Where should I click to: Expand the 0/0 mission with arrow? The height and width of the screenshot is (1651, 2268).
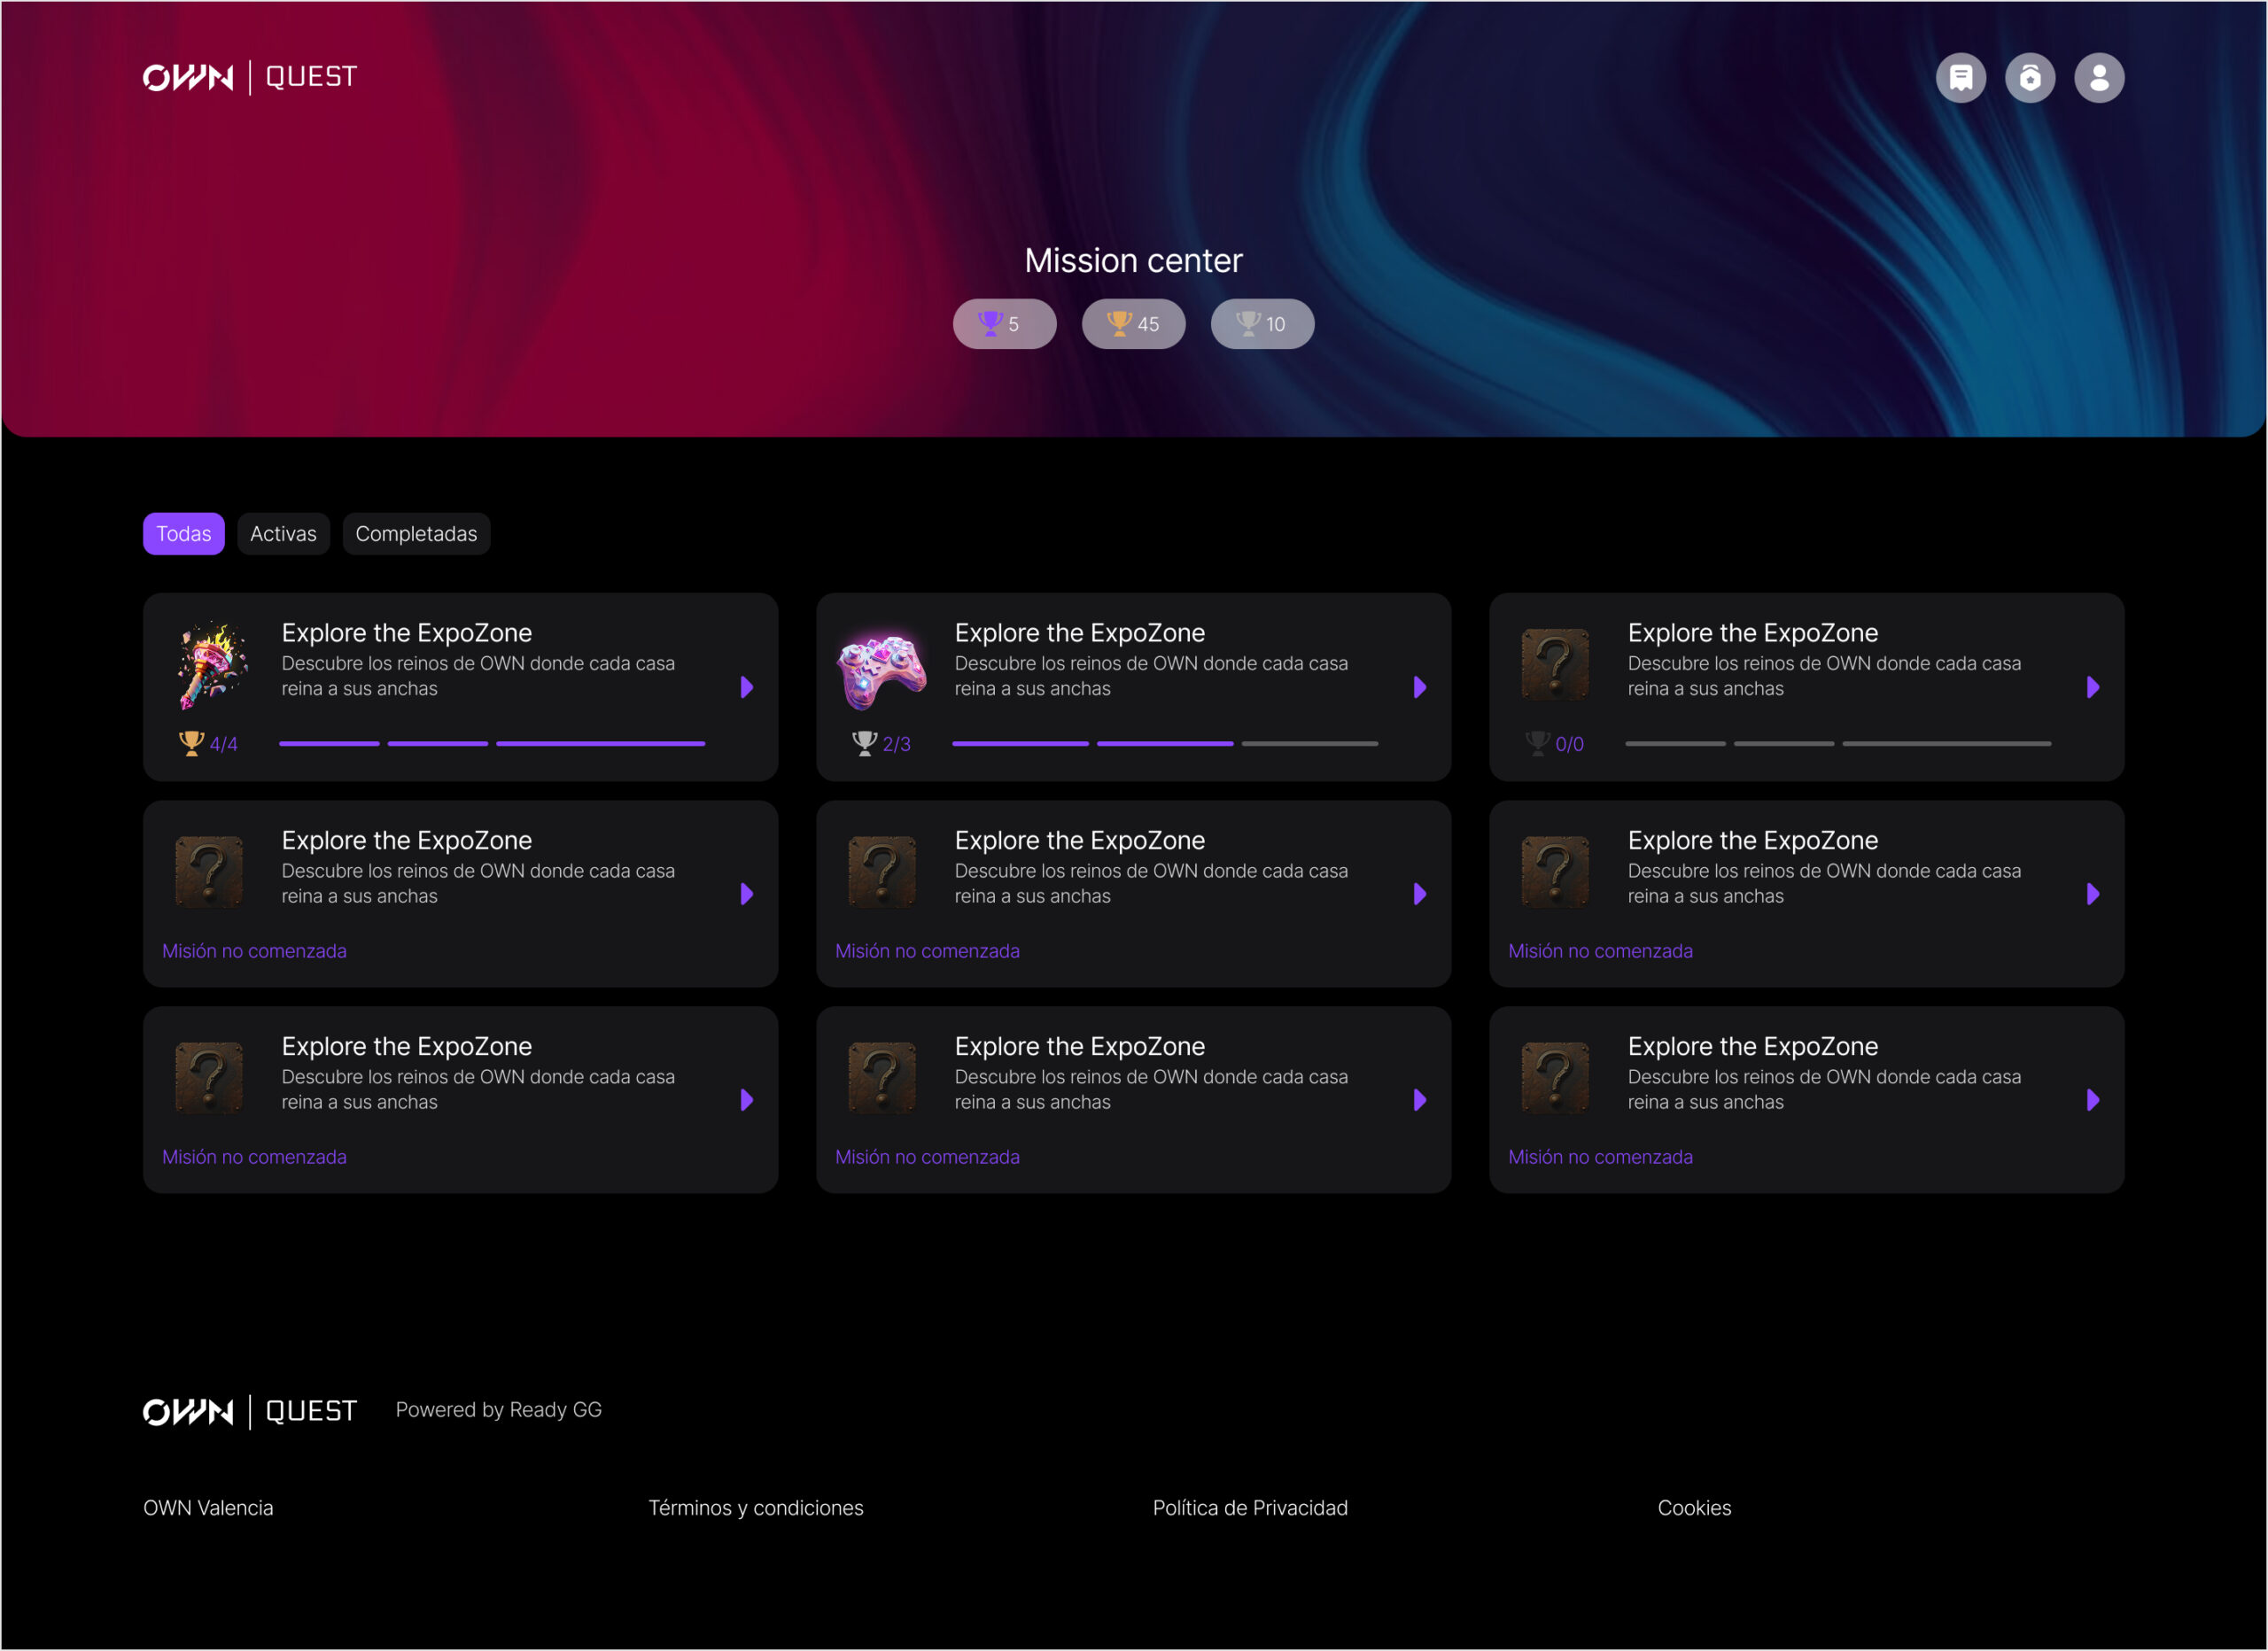pyautogui.click(x=2093, y=687)
